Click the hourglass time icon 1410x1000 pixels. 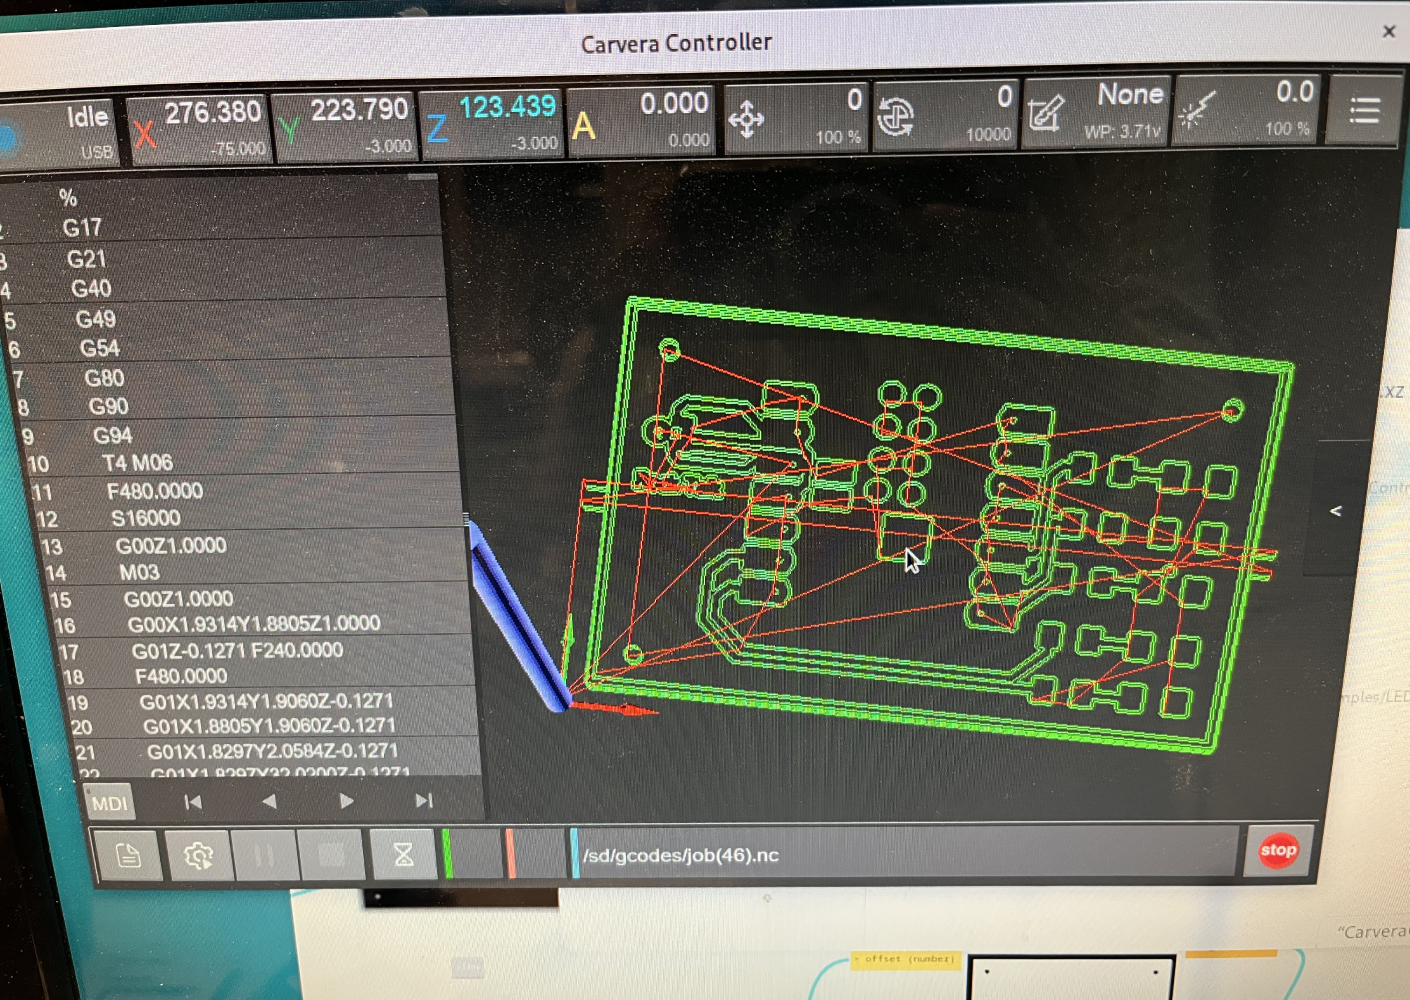coord(403,854)
